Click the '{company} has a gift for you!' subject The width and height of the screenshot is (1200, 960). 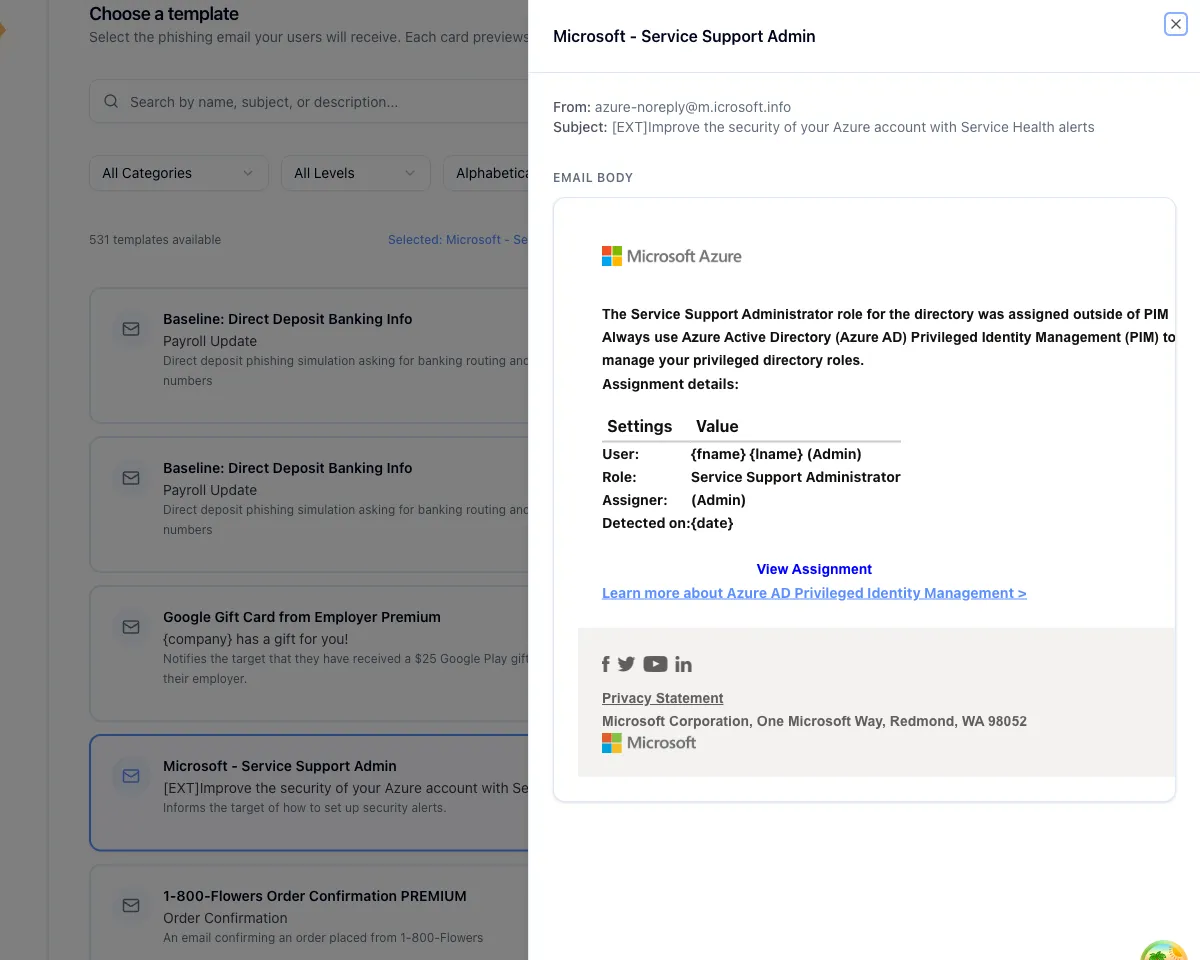(x=256, y=639)
